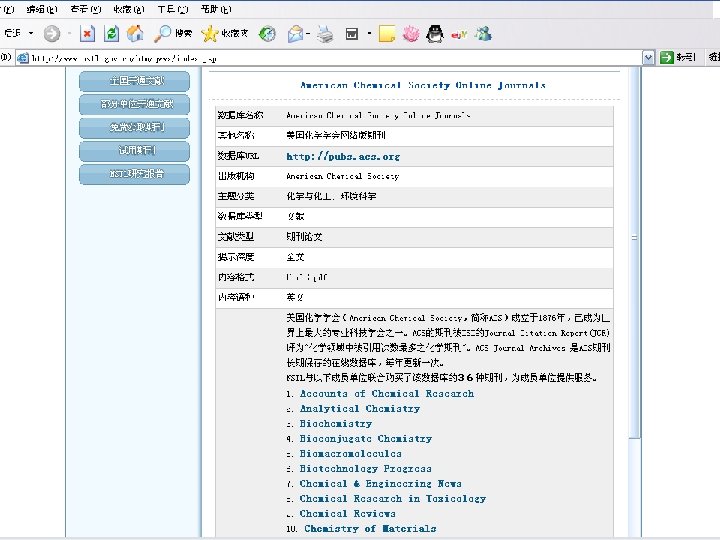The height and width of the screenshot is (540, 720).
Task: Open Chemical Research in Toxicology link
Action: (x=393, y=499)
